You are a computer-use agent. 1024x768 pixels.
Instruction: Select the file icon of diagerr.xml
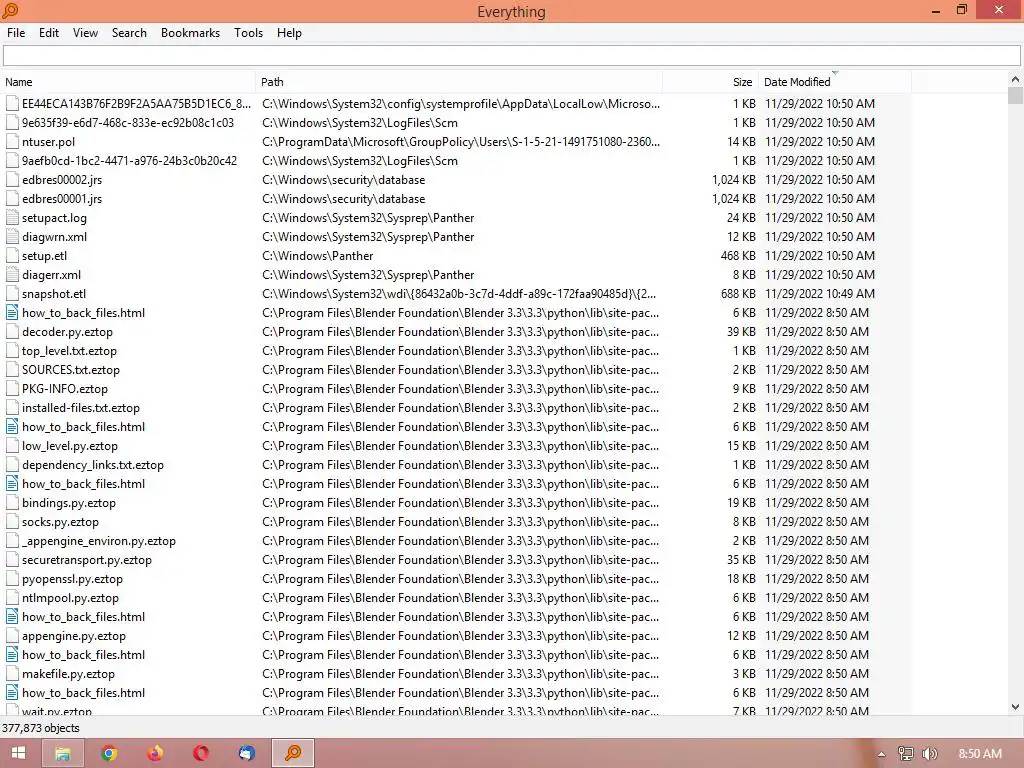(x=12, y=274)
